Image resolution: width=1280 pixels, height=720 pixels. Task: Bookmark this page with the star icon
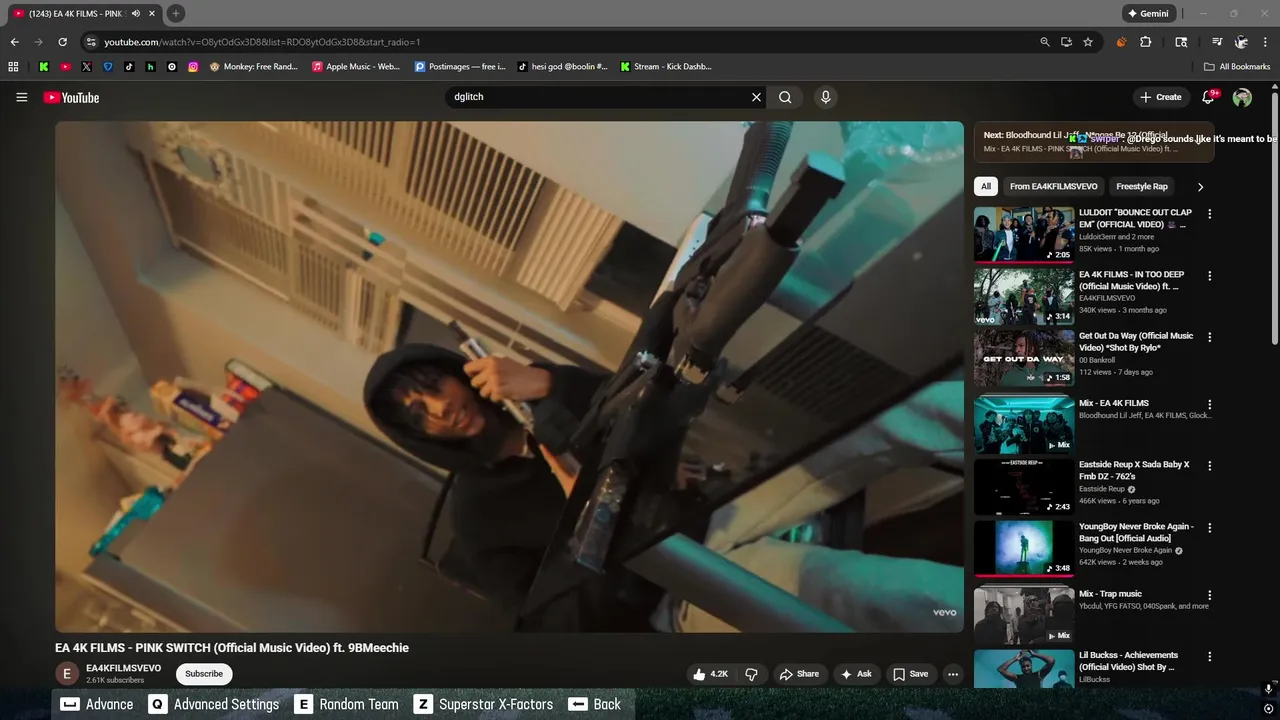1088,42
